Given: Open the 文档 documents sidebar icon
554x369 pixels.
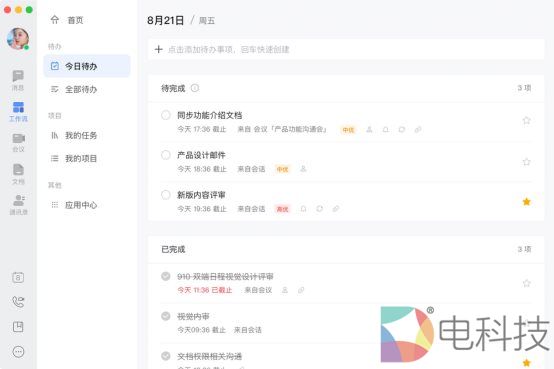Looking at the screenshot, I should coord(18,174).
